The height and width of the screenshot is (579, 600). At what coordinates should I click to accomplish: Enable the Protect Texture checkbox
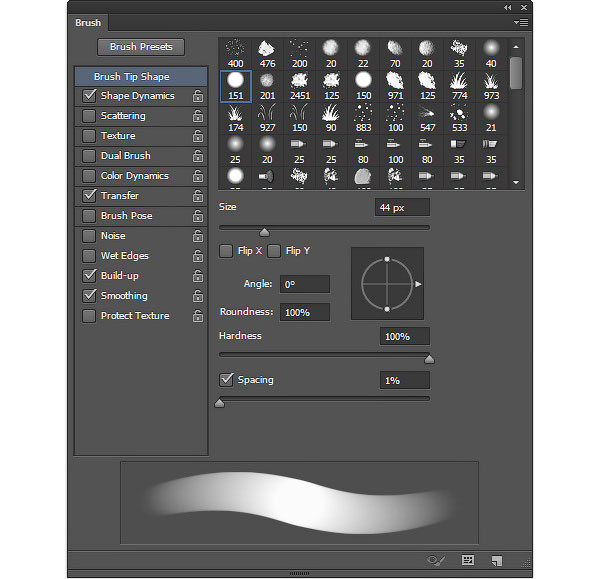point(89,316)
